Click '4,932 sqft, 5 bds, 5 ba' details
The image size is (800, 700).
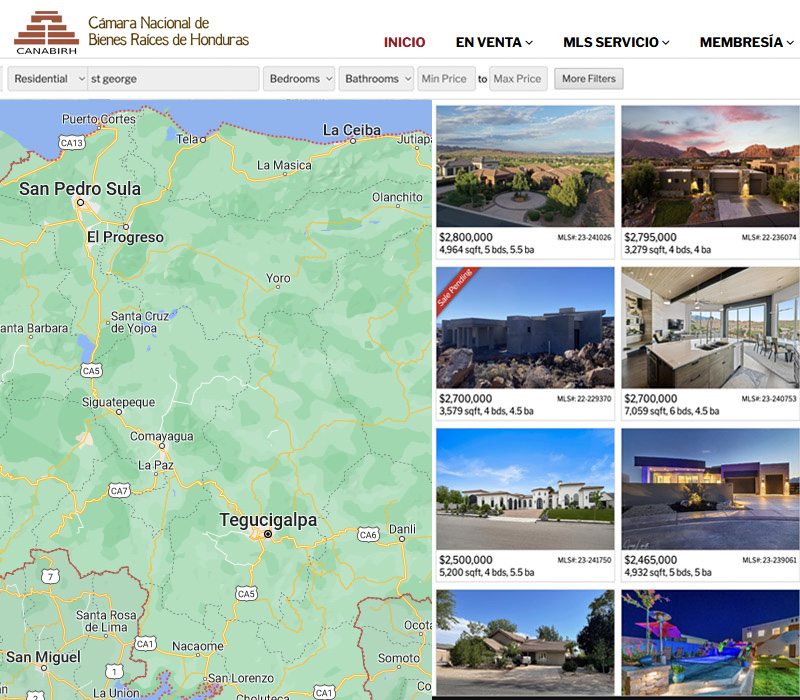click(668, 572)
